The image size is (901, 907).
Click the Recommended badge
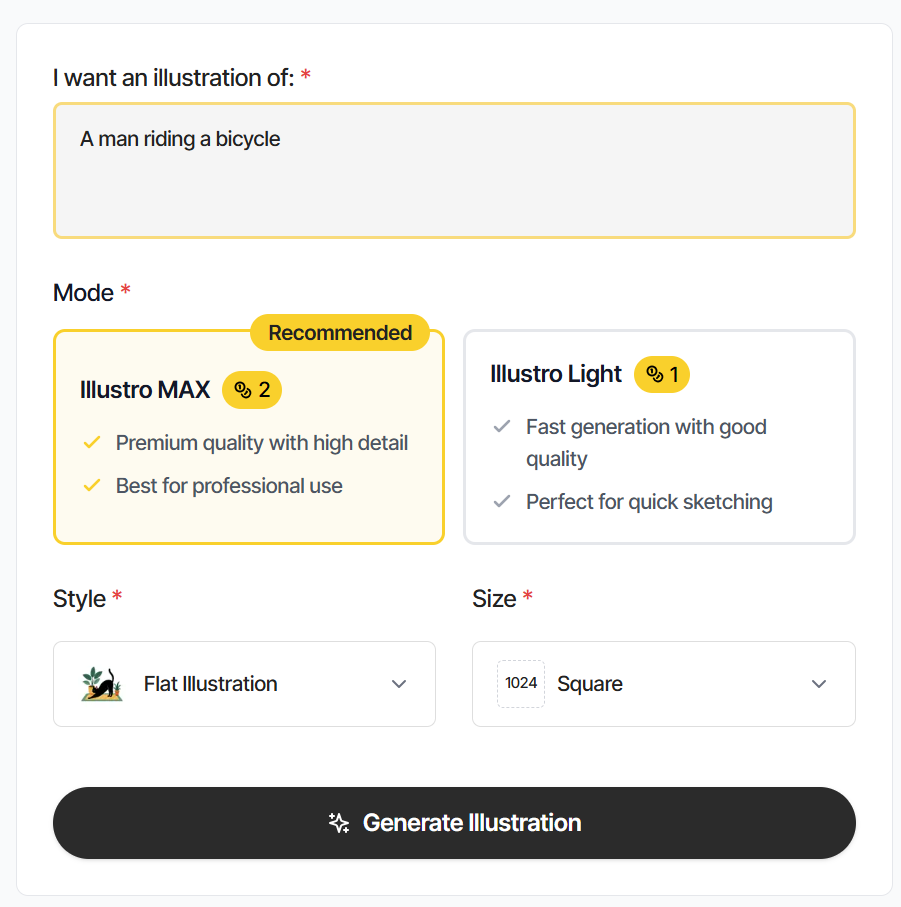tap(339, 332)
